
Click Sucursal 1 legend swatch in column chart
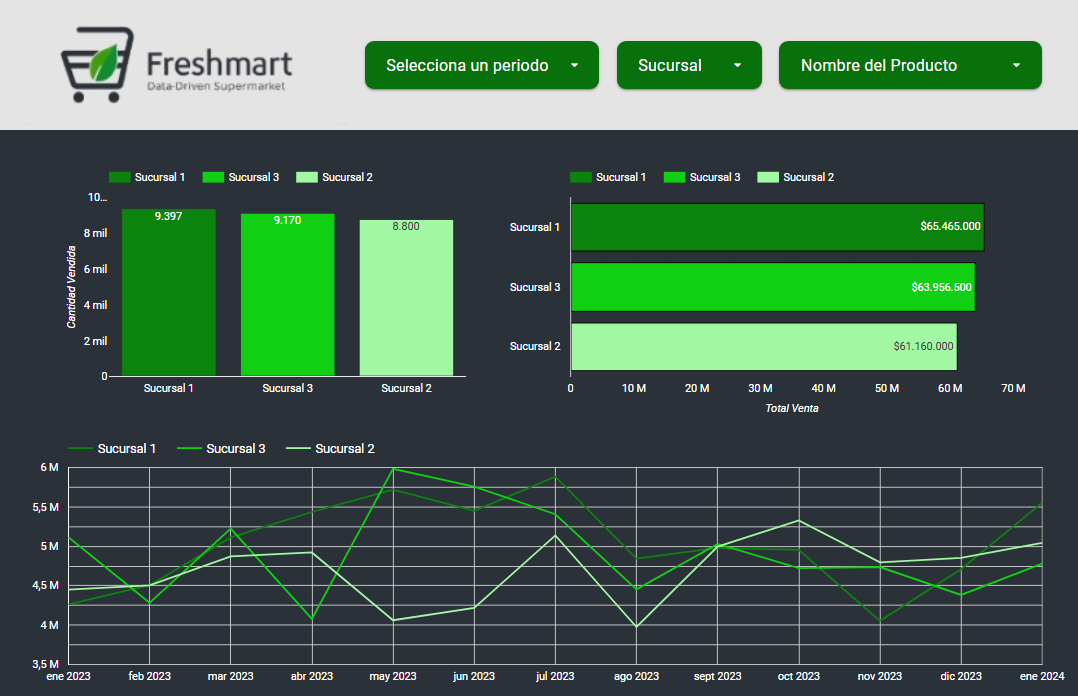coord(119,177)
